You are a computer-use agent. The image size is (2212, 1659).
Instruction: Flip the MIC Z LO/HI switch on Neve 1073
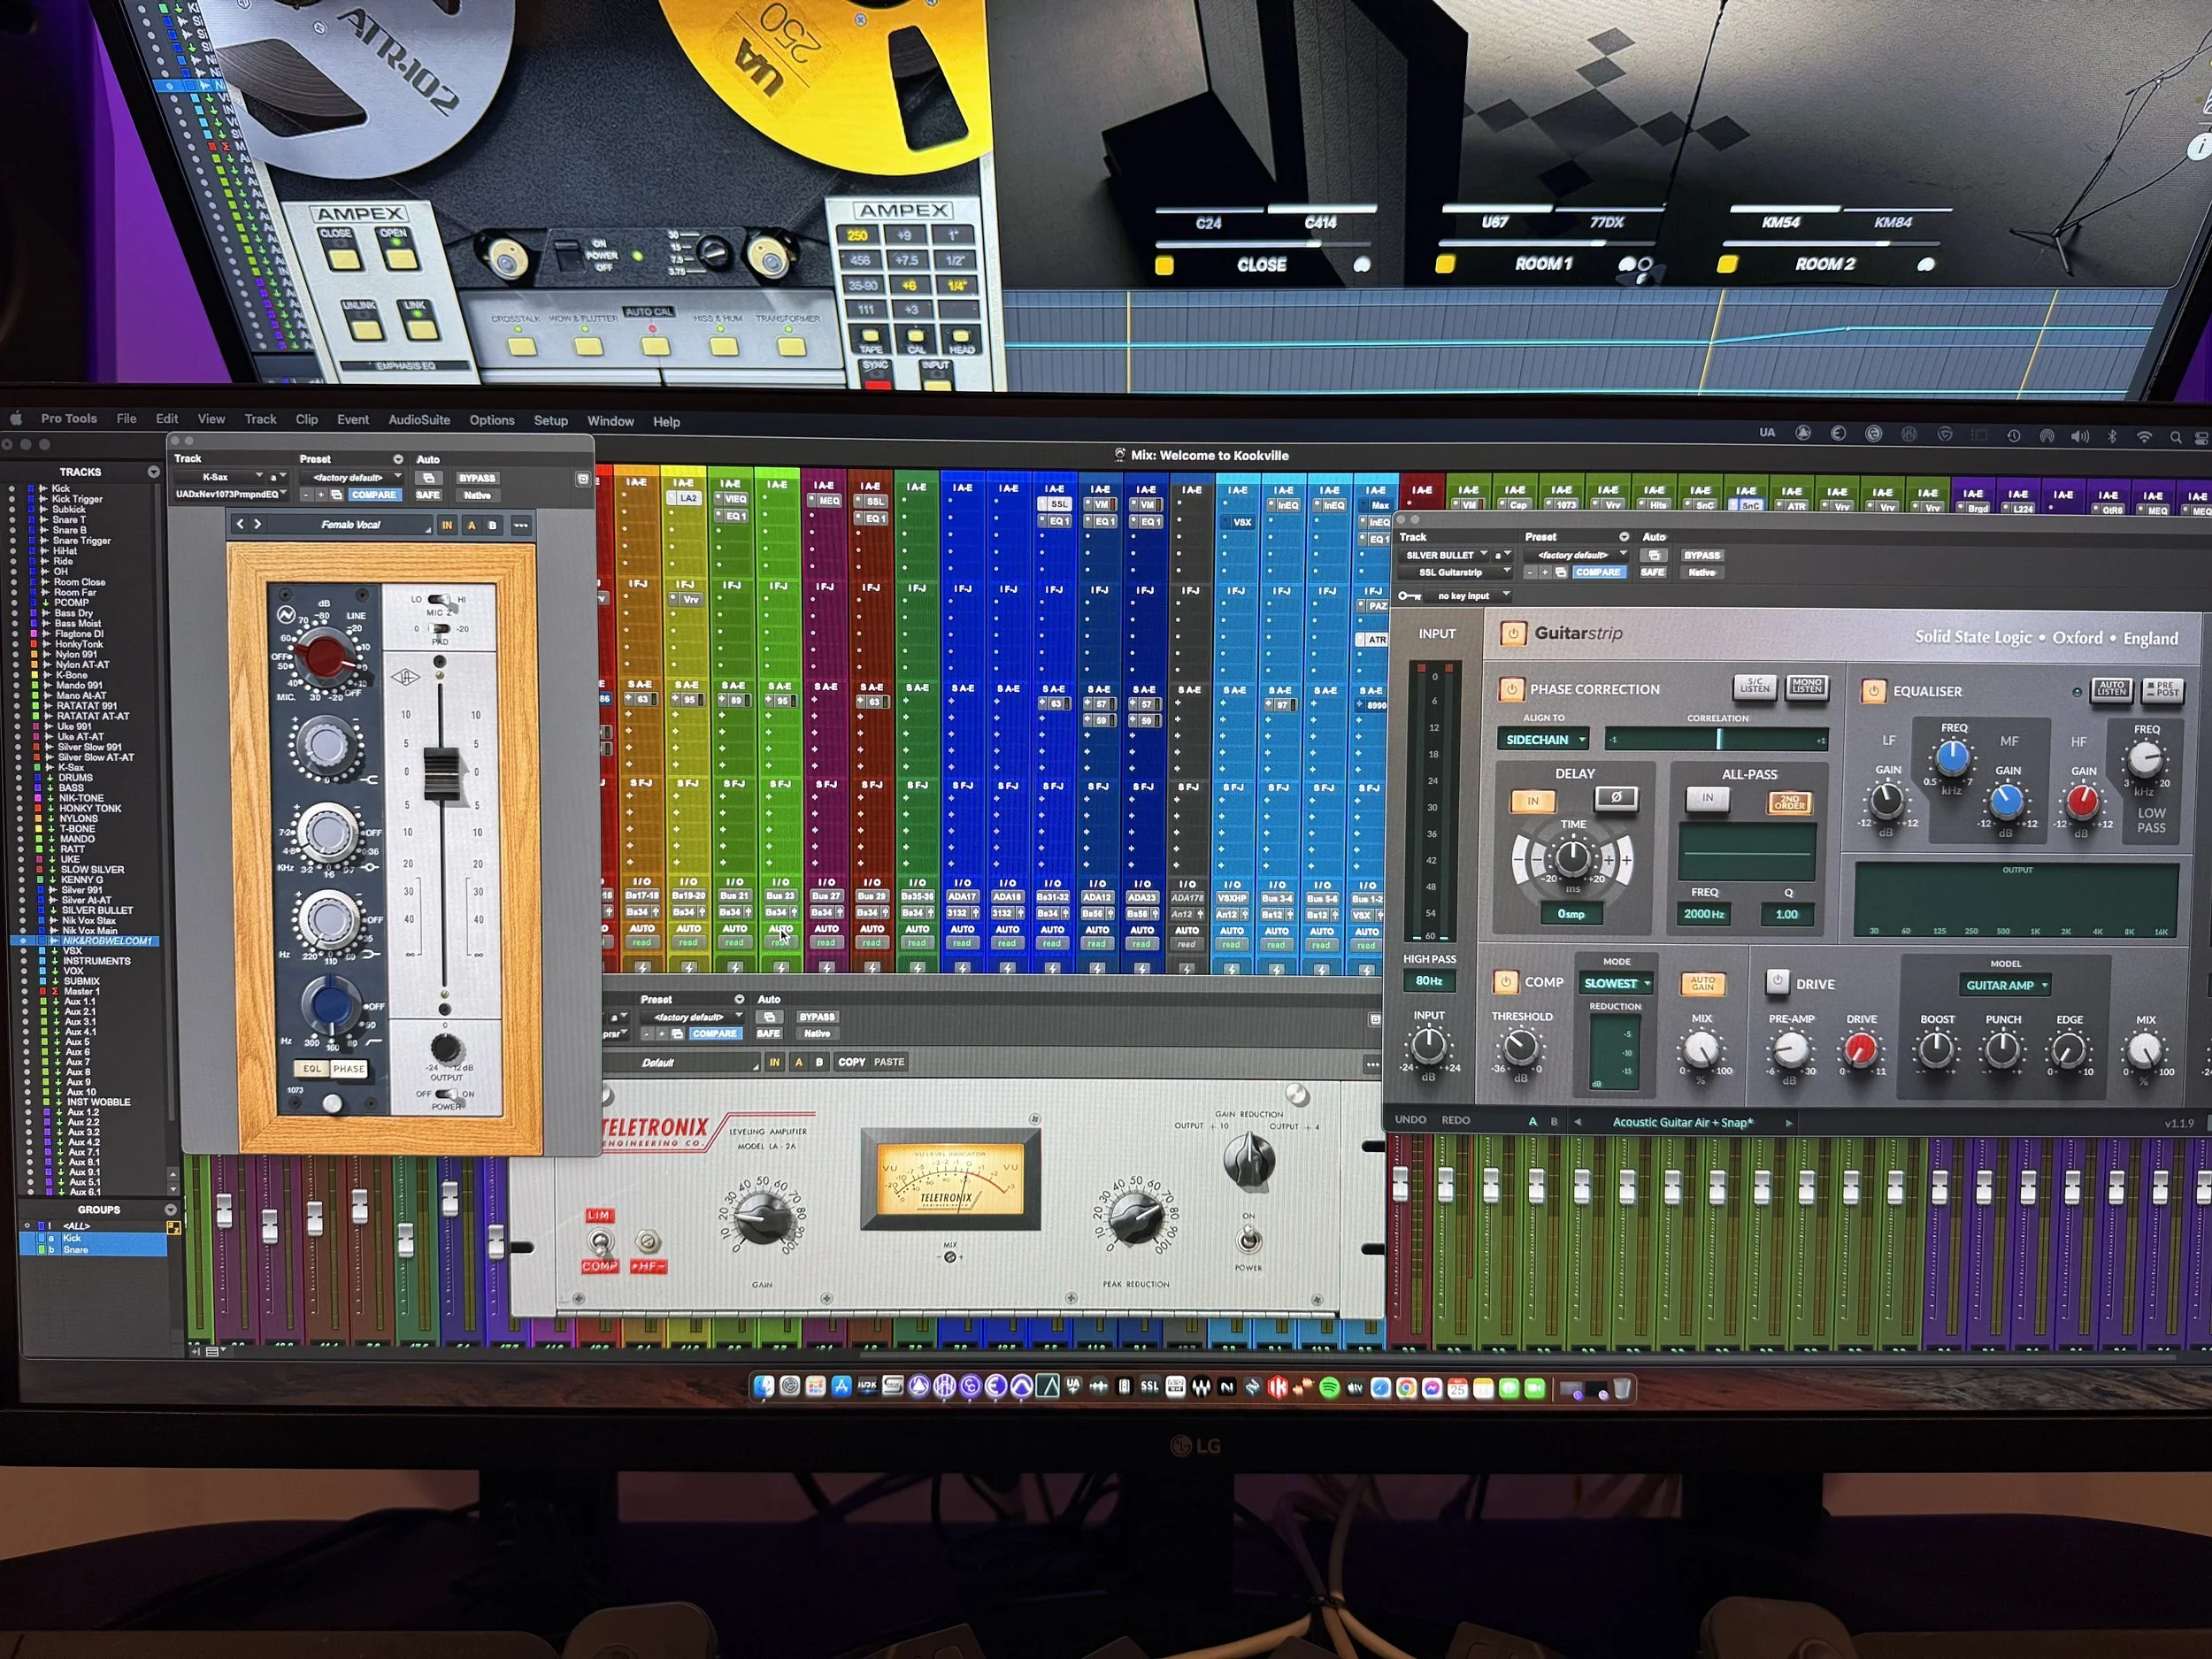point(439,600)
